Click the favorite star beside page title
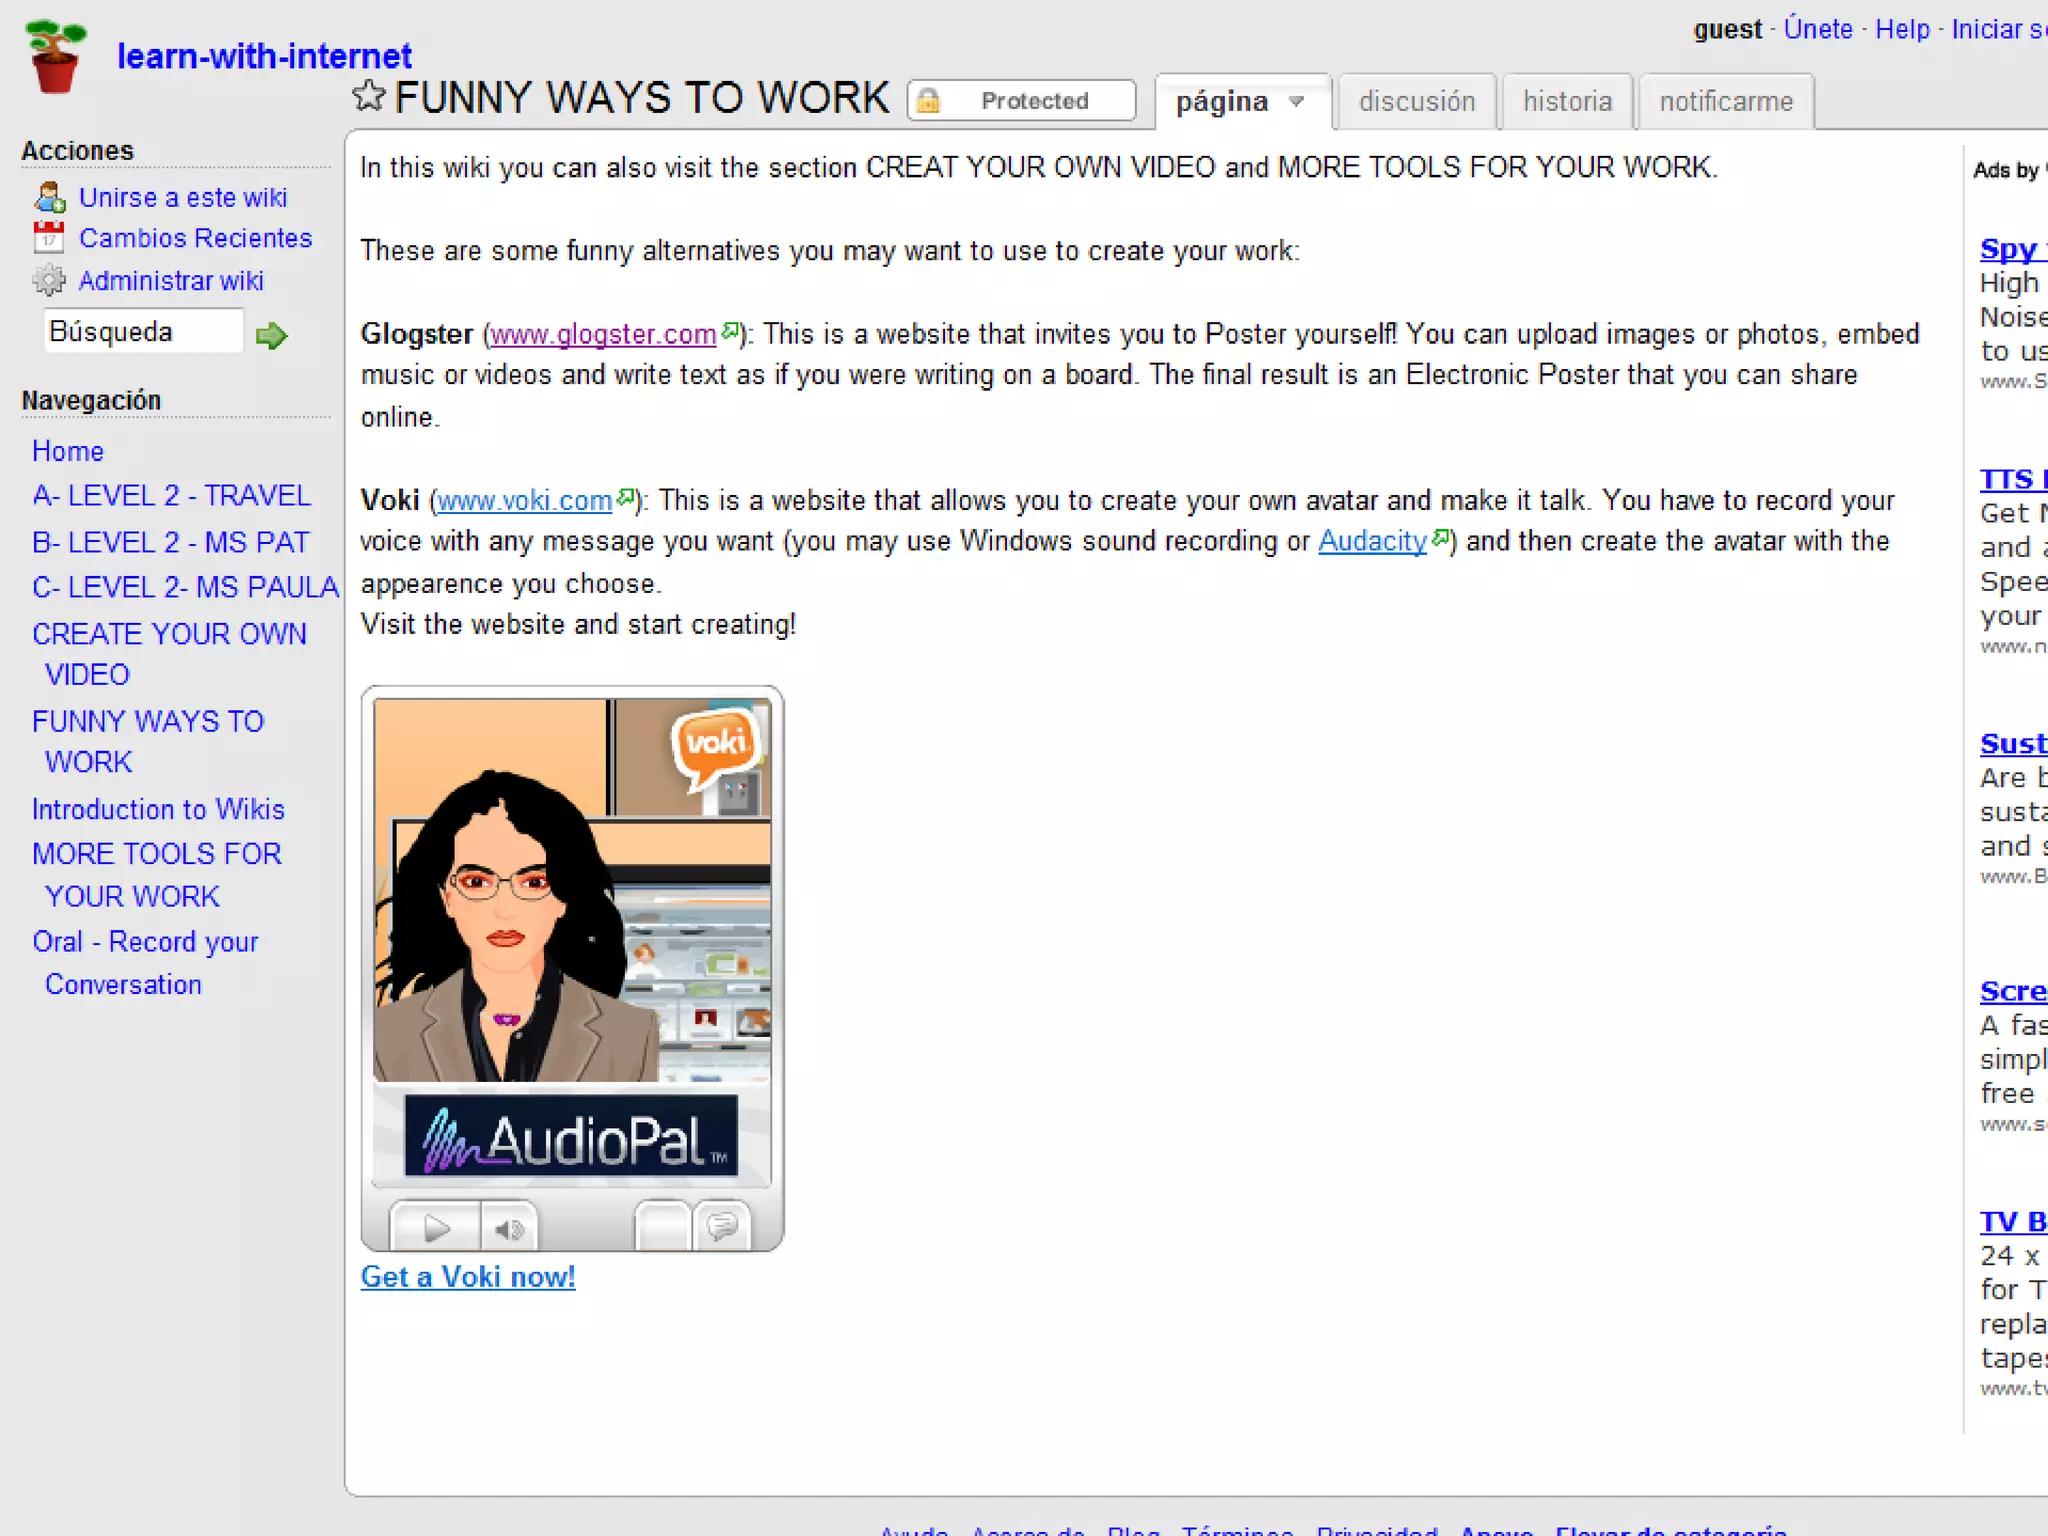Viewport: 2048px width, 1536px height. tap(369, 97)
